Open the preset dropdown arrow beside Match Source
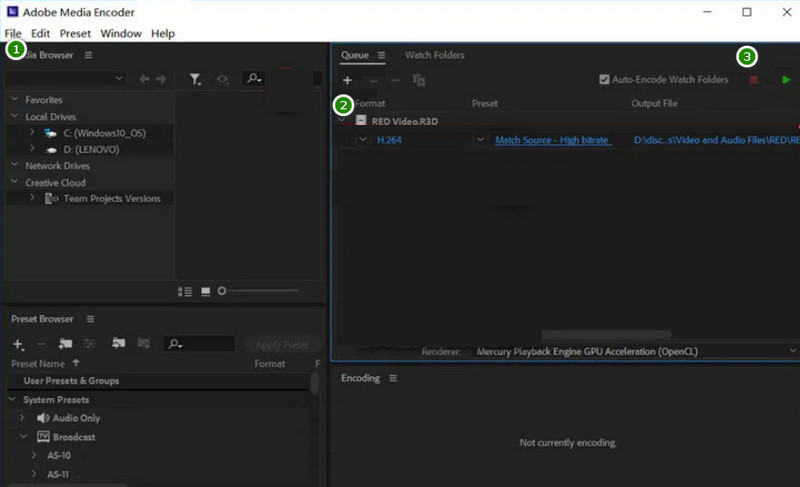 click(480, 140)
